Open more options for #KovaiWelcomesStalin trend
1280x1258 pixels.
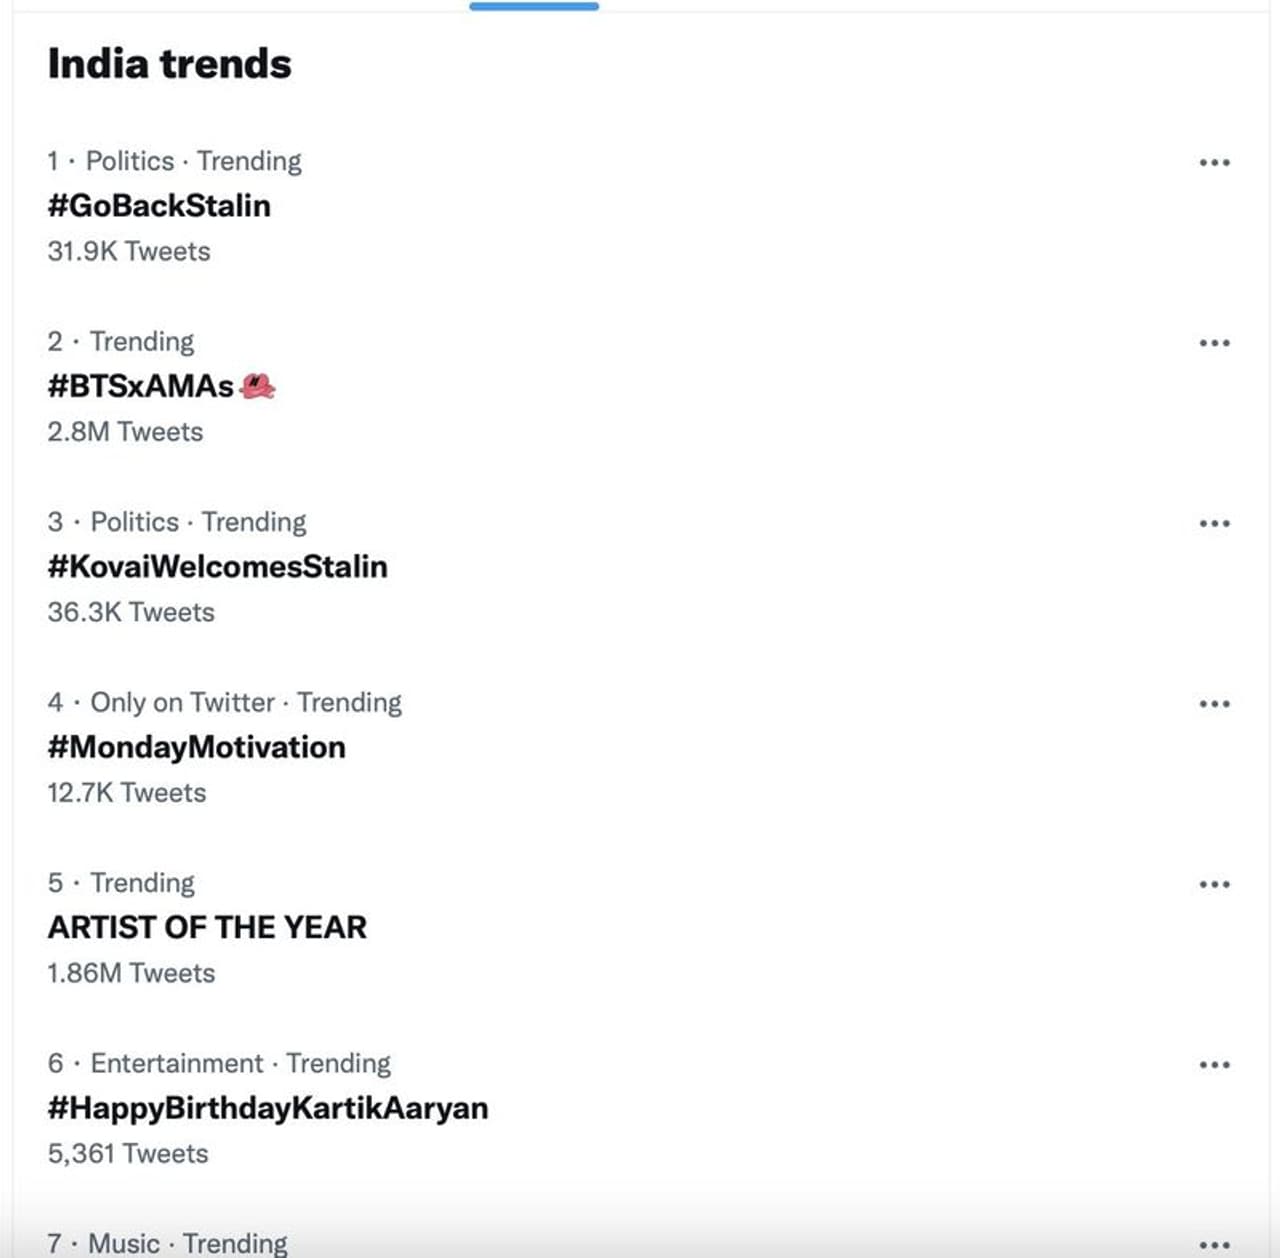point(1214,524)
